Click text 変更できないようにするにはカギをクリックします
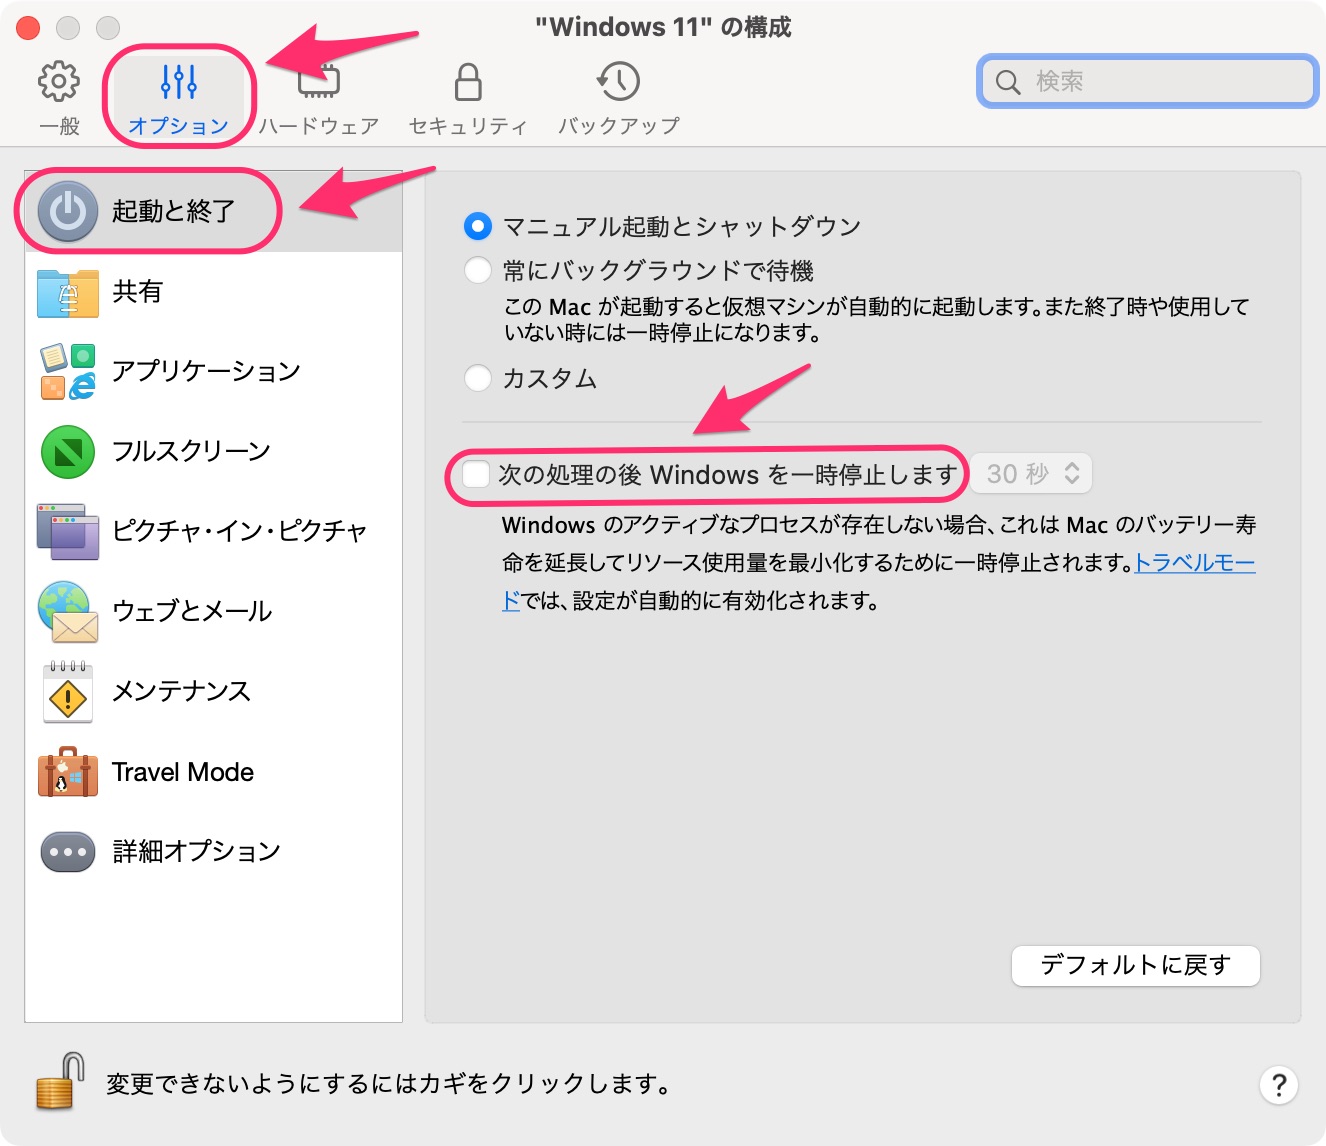 388,1084
